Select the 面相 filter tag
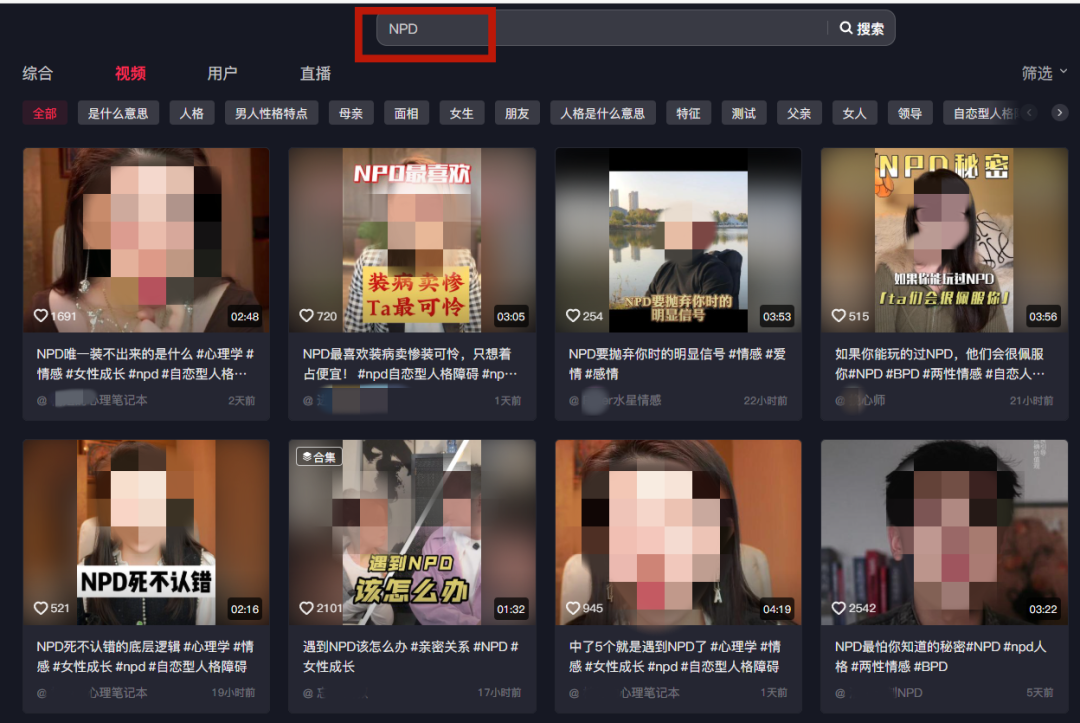The height and width of the screenshot is (723, 1080). pyautogui.click(x=406, y=113)
